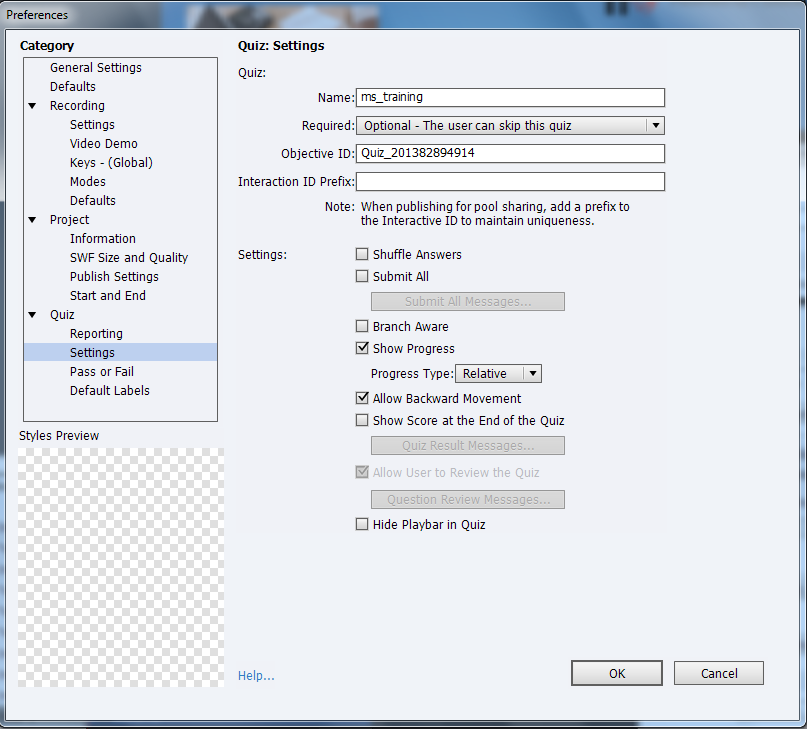
Task: Check the Hide Playbar in Quiz option
Action: 362,524
